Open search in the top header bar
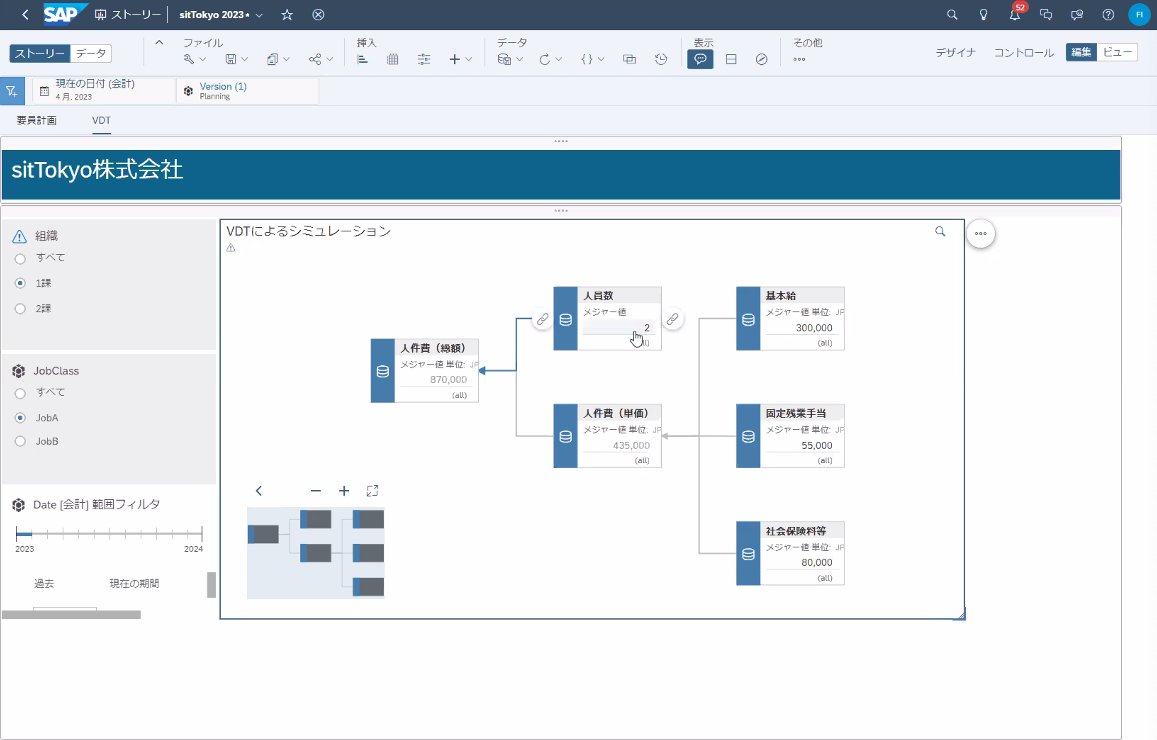 (x=952, y=15)
